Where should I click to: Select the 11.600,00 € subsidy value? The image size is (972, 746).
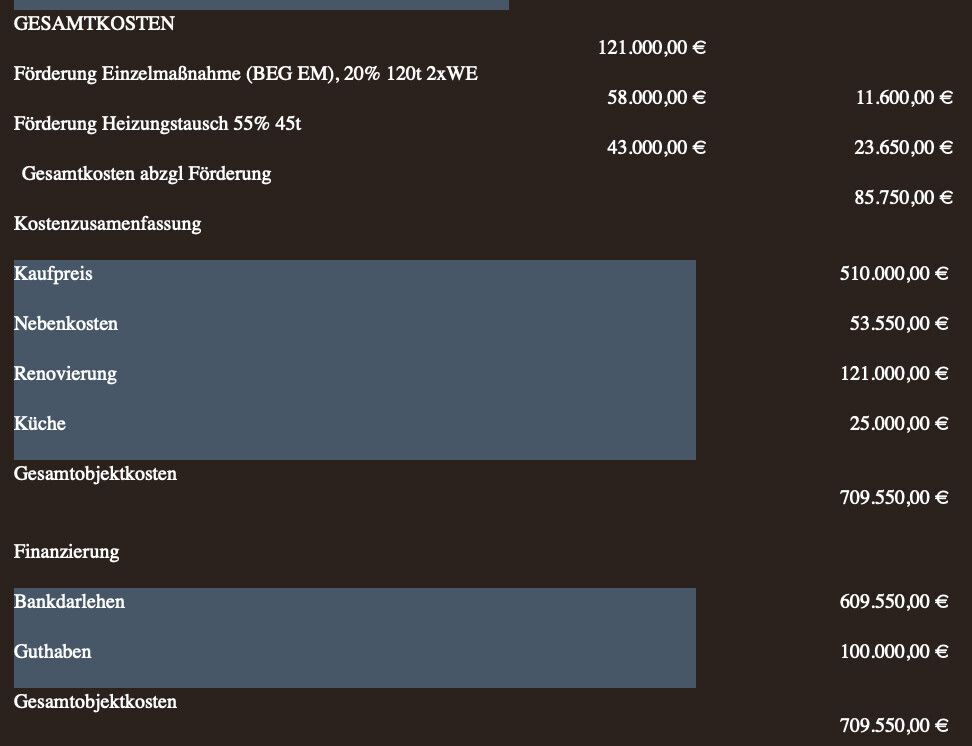pos(903,97)
